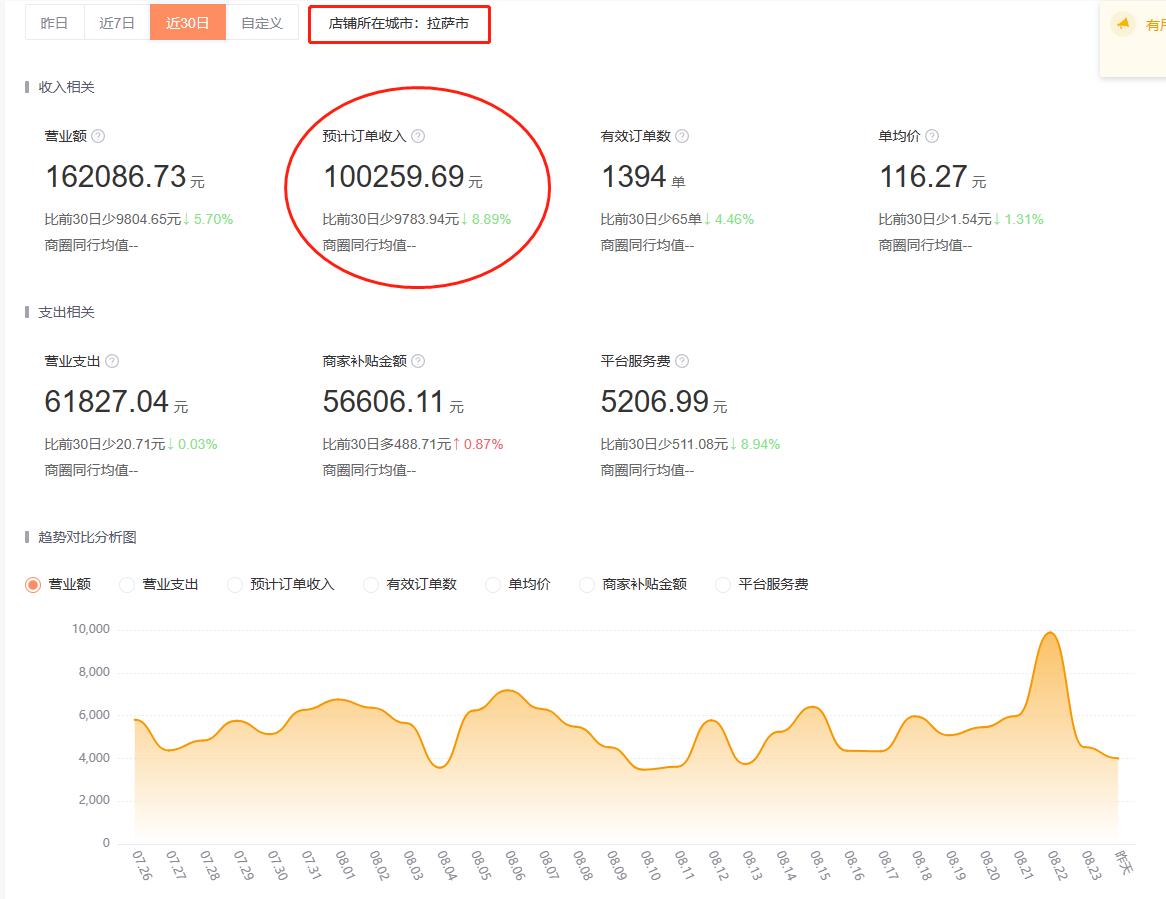
Task: Open the 有效订单数 help tooltip icon
Action: (x=682, y=136)
